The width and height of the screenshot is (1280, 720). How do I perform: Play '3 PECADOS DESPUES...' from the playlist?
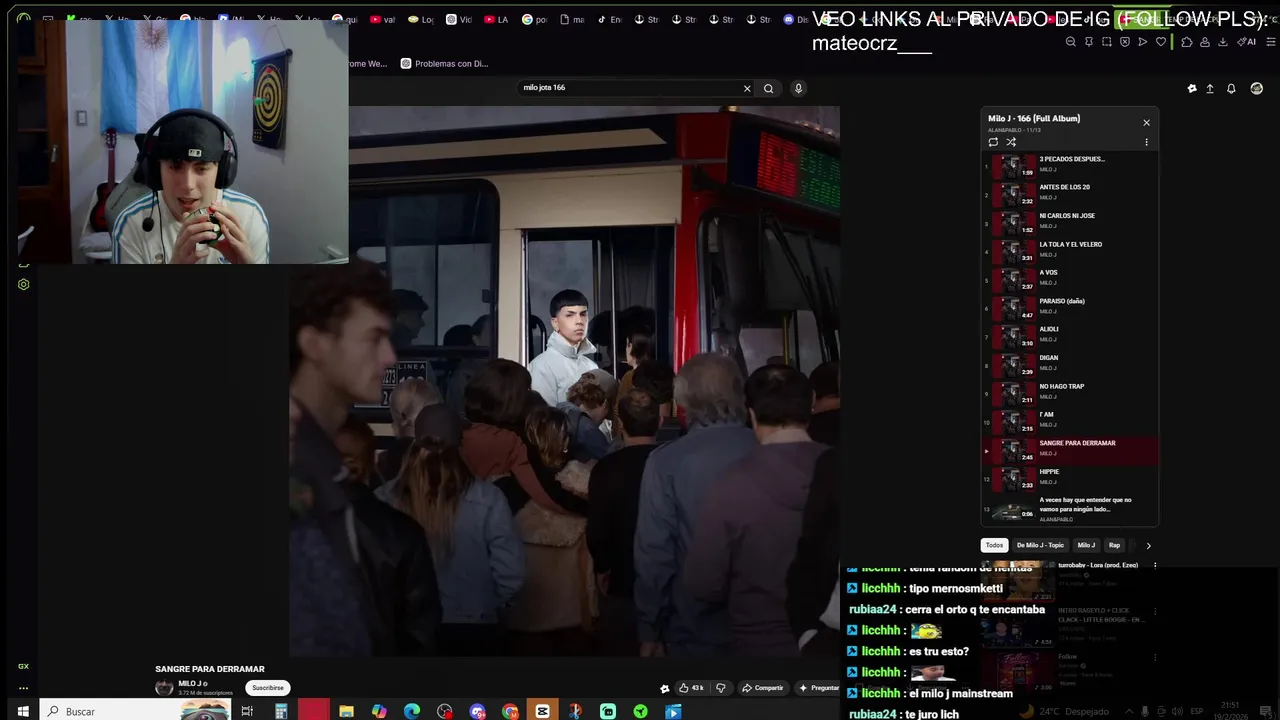1070,165
